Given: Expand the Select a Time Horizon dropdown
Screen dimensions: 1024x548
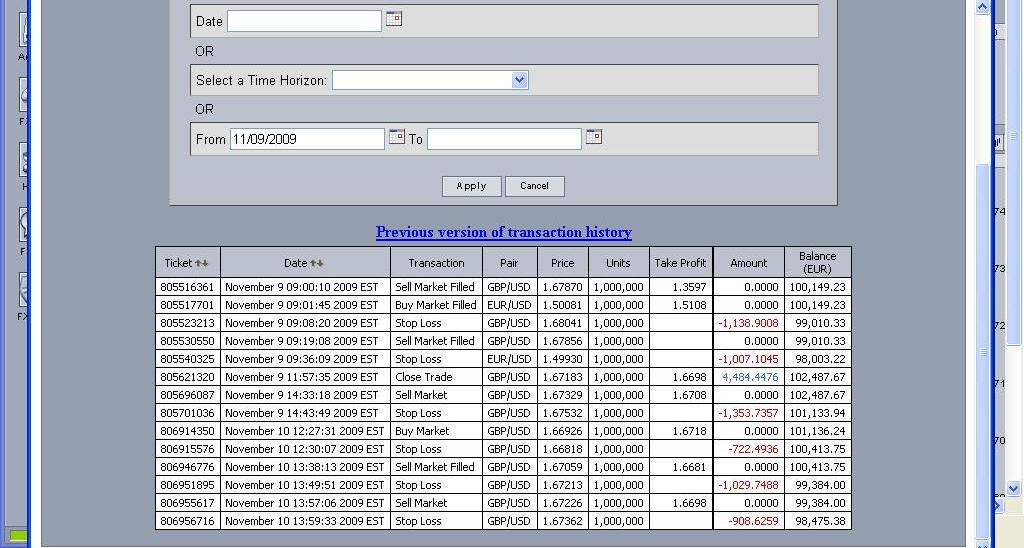Looking at the screenshot, I should point(519,80).
